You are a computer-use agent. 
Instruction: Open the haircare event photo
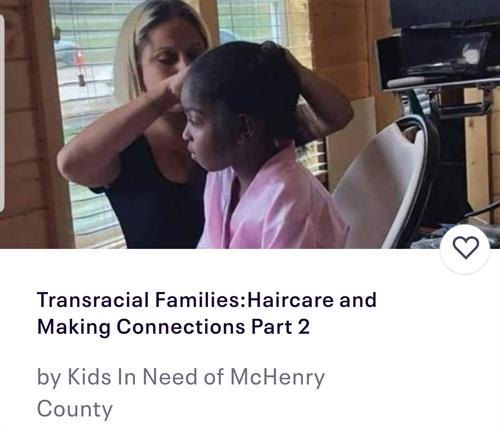pos(250,124)
